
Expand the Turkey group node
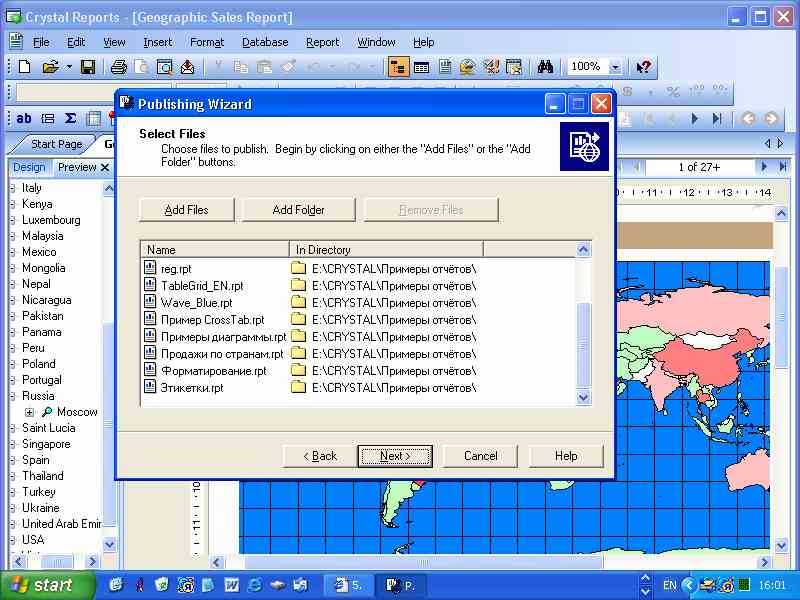(x=13, y=492)
